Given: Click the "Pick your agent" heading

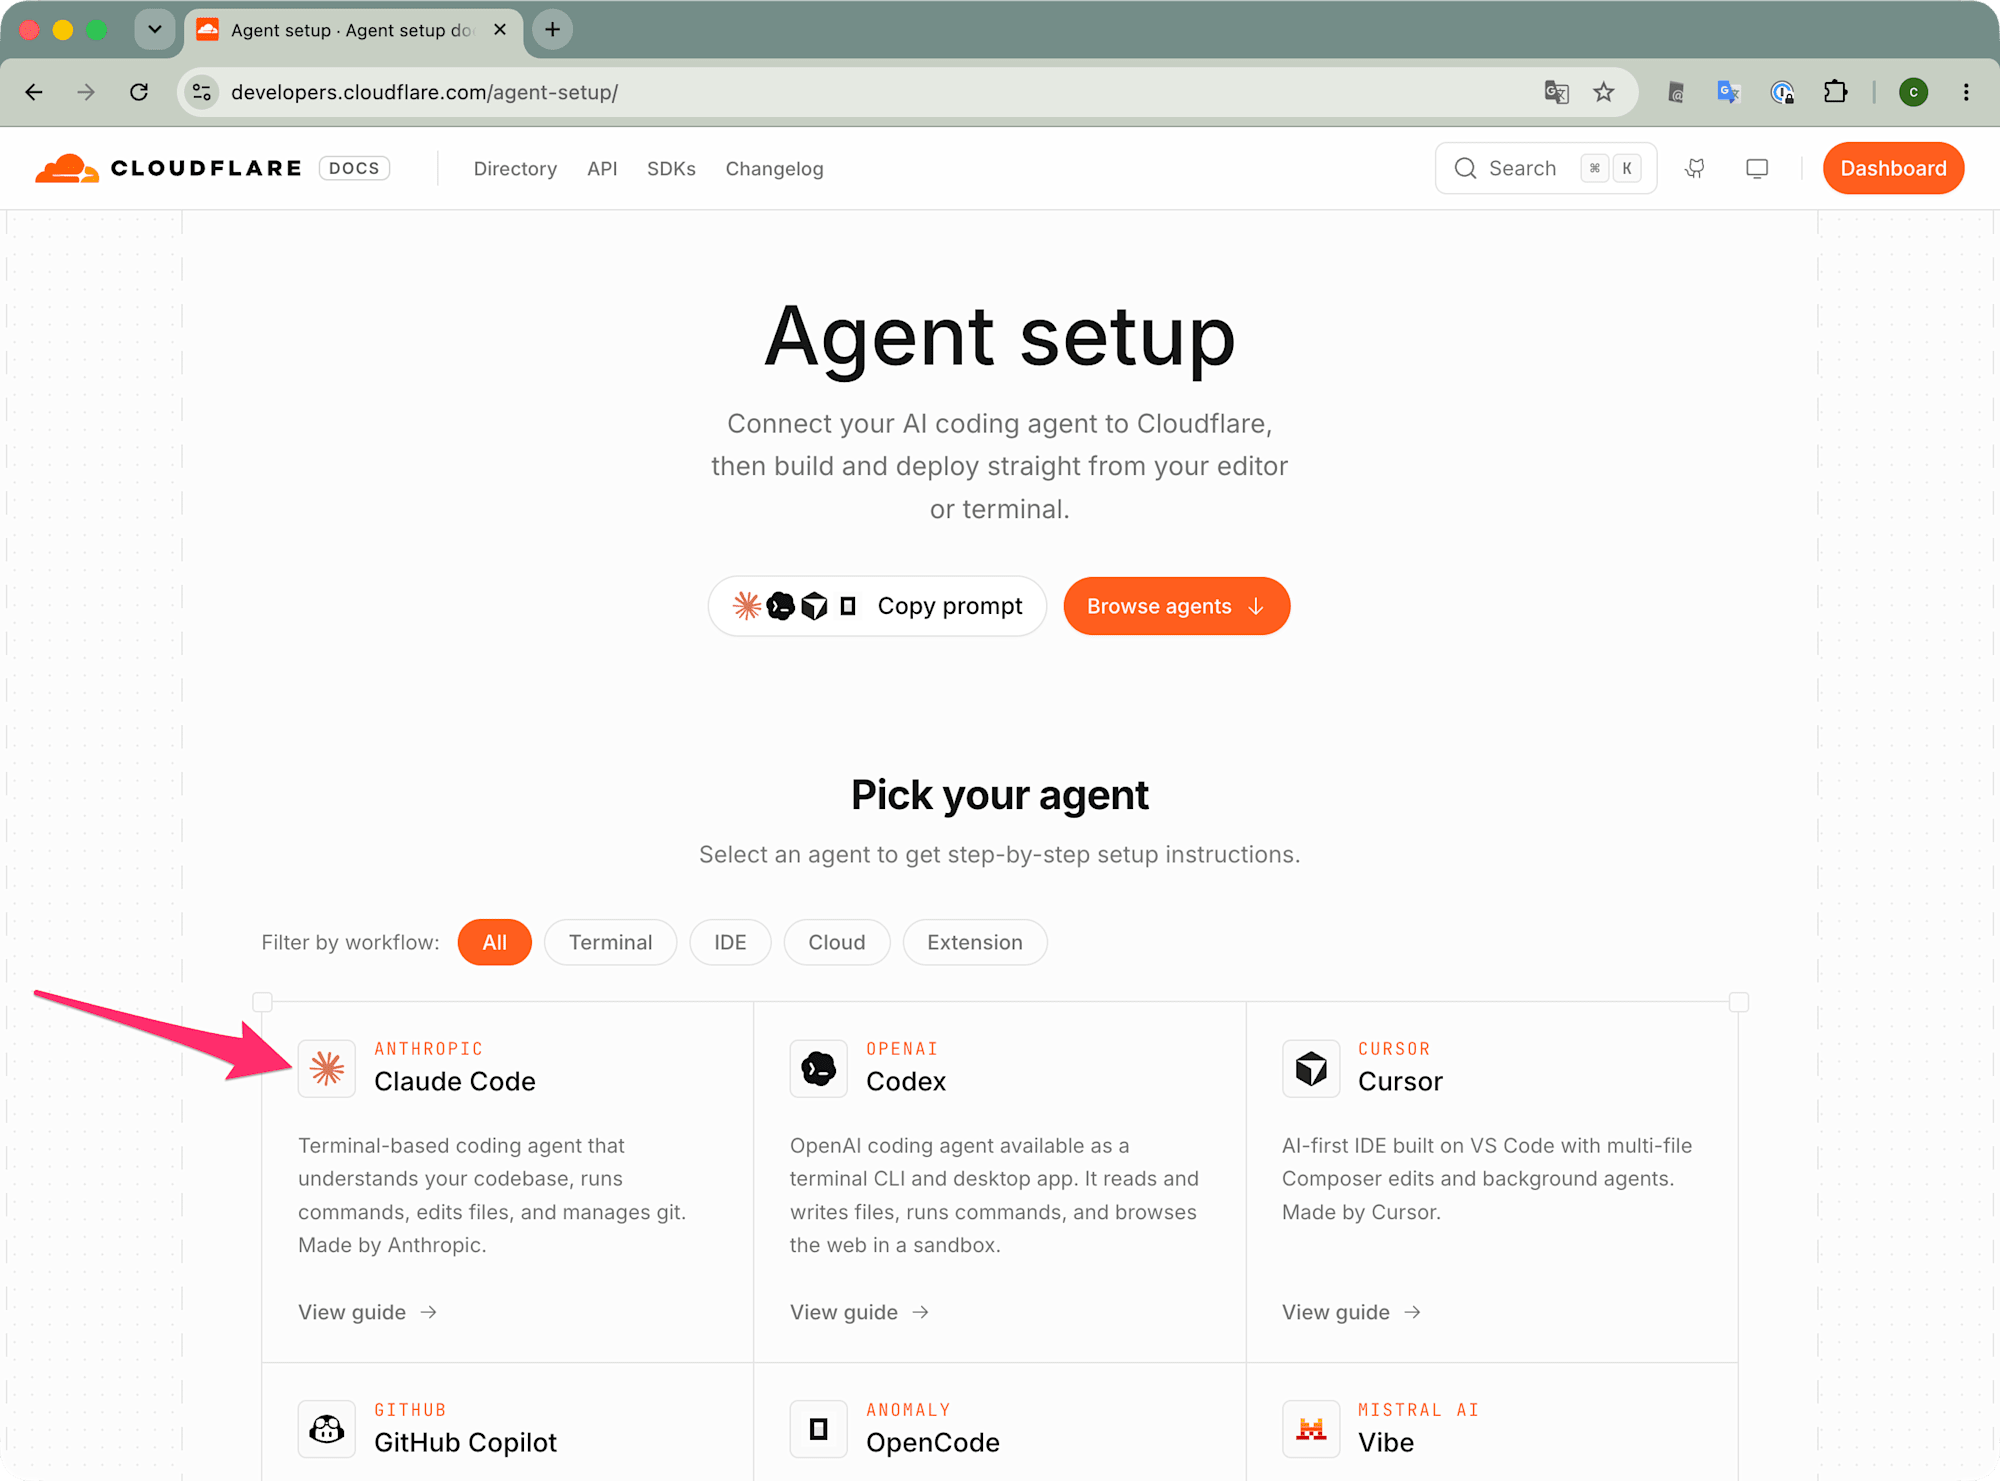Looking at the screenshot, I should point(1000,795).
